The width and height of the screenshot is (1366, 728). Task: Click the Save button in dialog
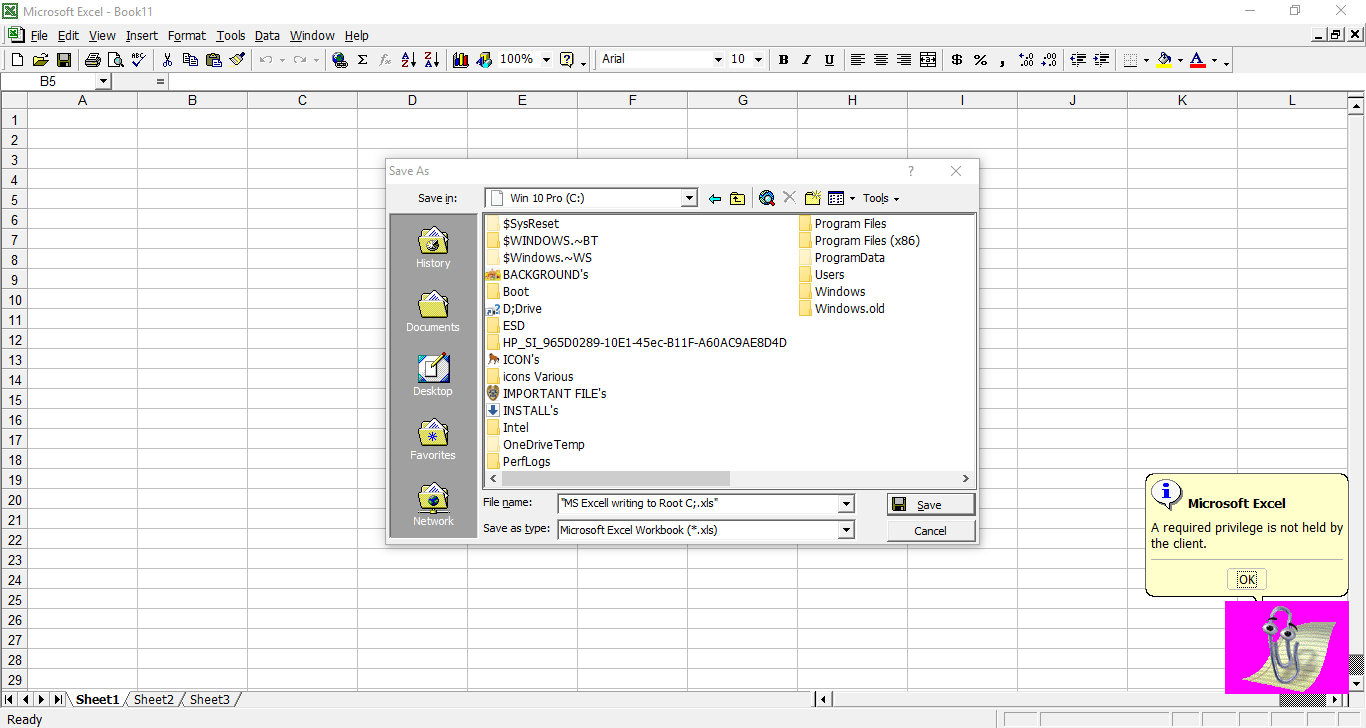930,505
